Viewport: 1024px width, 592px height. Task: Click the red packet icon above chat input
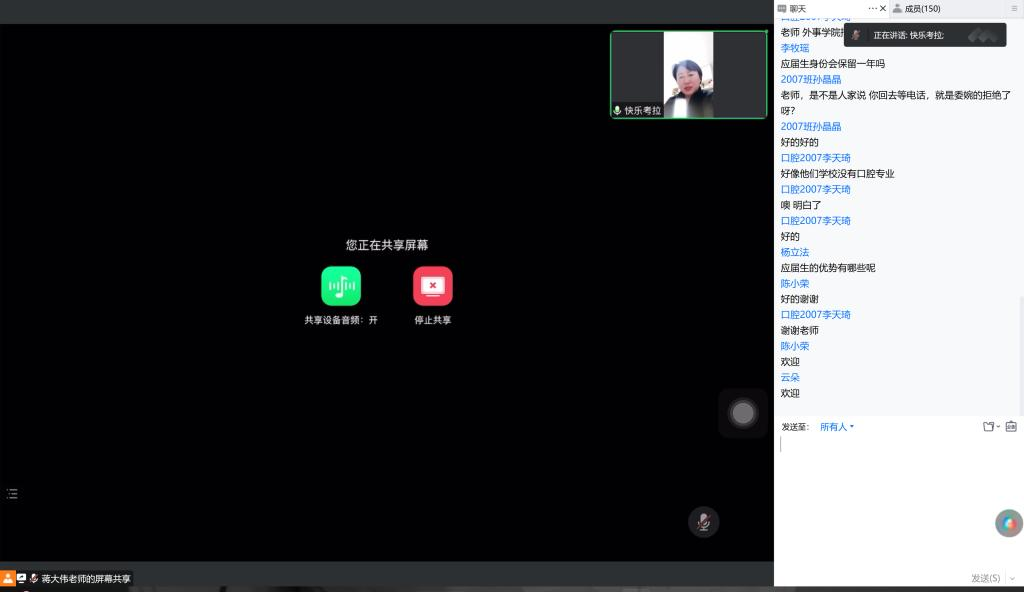pos(1011,427)
